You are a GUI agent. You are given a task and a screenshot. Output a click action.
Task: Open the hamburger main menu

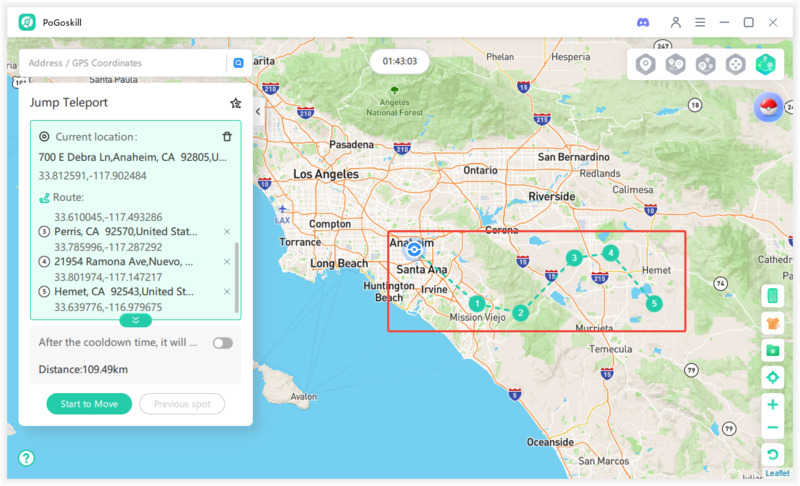[700, 22]
